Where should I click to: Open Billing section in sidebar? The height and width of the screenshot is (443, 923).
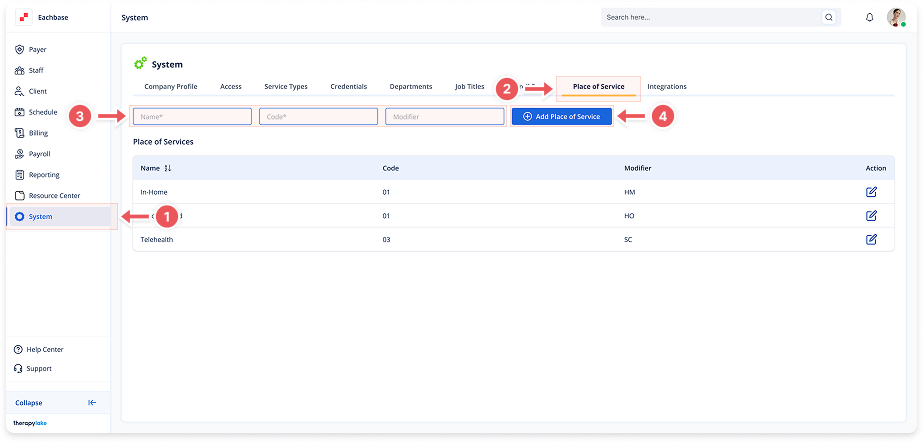[x=38, y=133]
